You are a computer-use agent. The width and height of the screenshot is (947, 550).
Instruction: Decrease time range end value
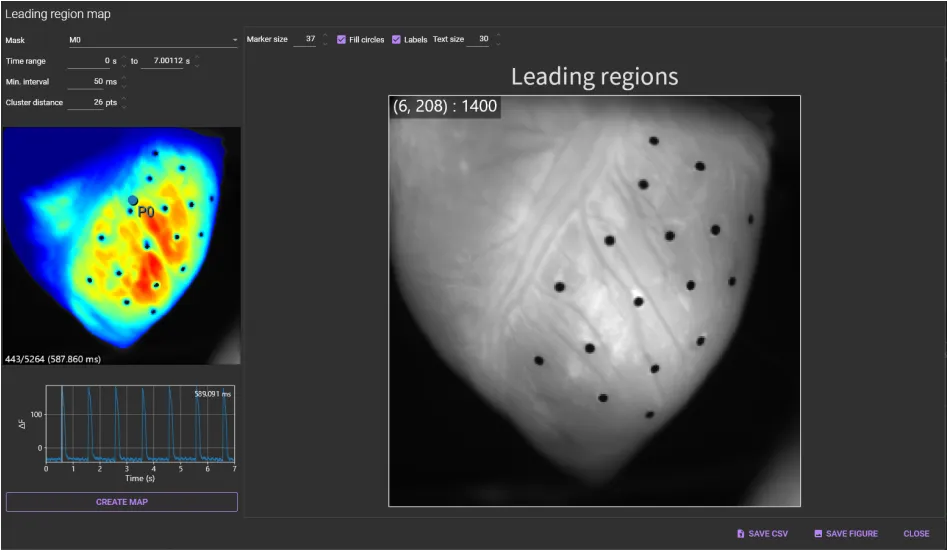click(197, 66)
